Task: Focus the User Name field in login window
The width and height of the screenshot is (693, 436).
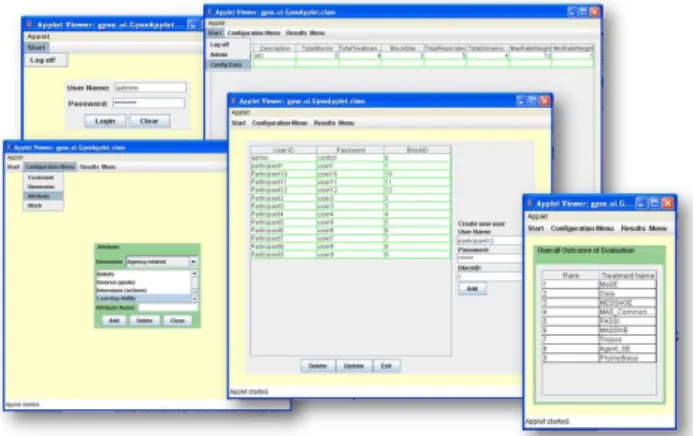Action: tap(150, 88)
